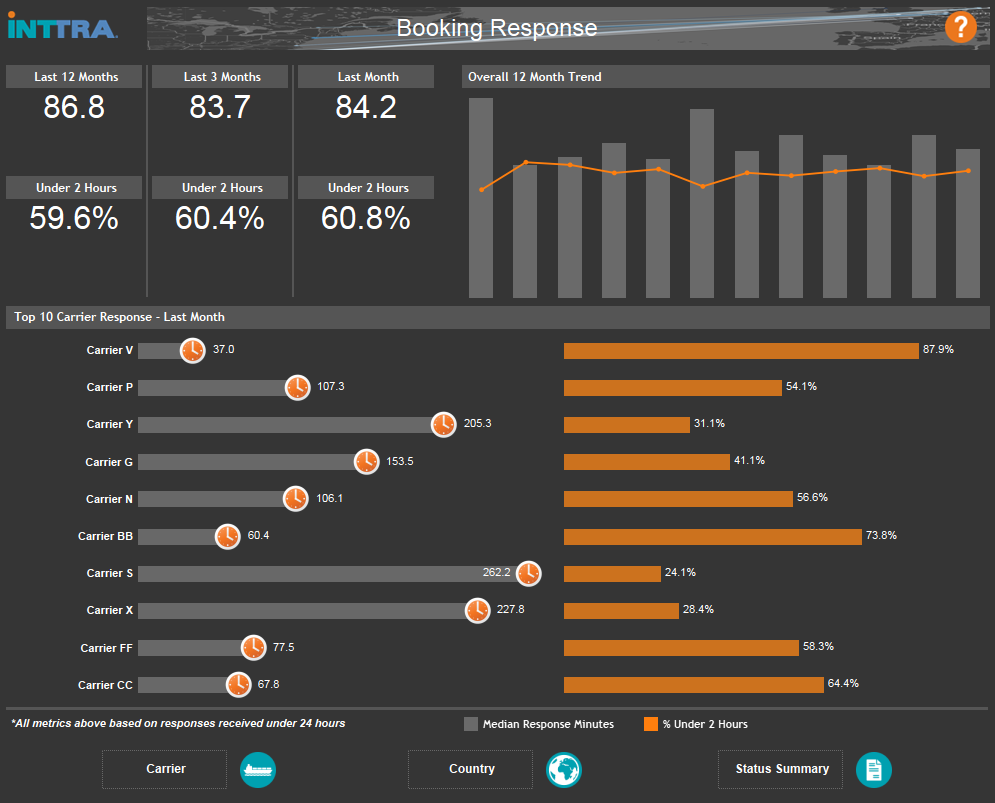Click the Booking Response title
The width and height of the screenshot is (995, 803).
pos(497,28)
